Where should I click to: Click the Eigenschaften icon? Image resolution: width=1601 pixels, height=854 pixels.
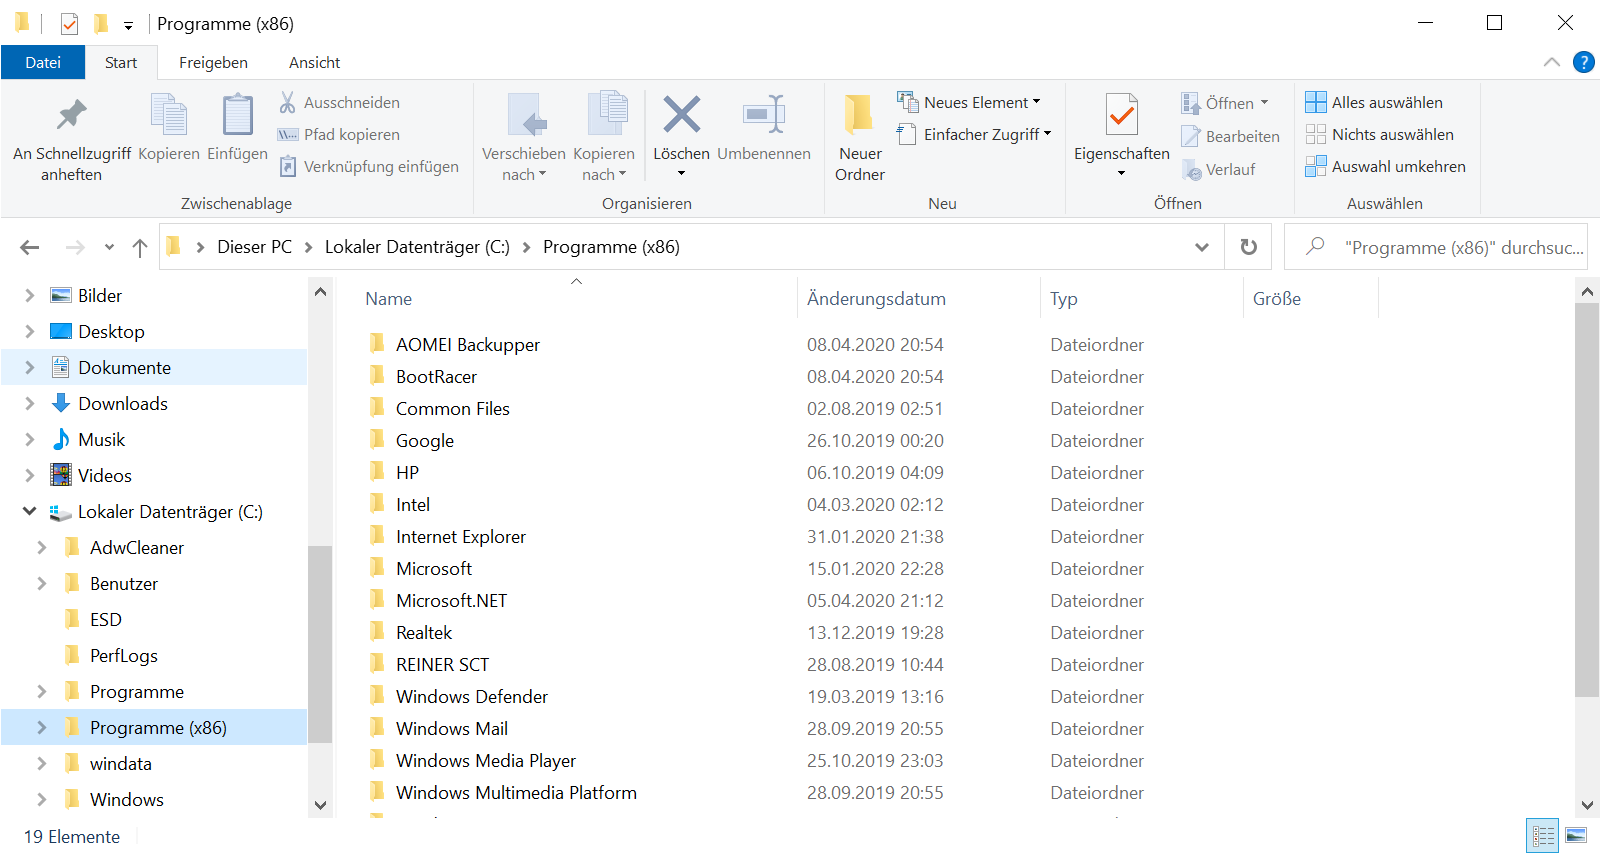coord(1122,114)
